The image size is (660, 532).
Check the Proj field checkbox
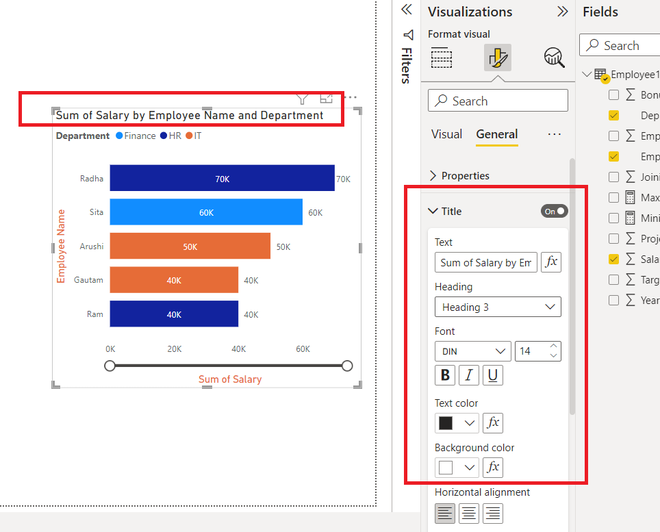click(614, 239)
